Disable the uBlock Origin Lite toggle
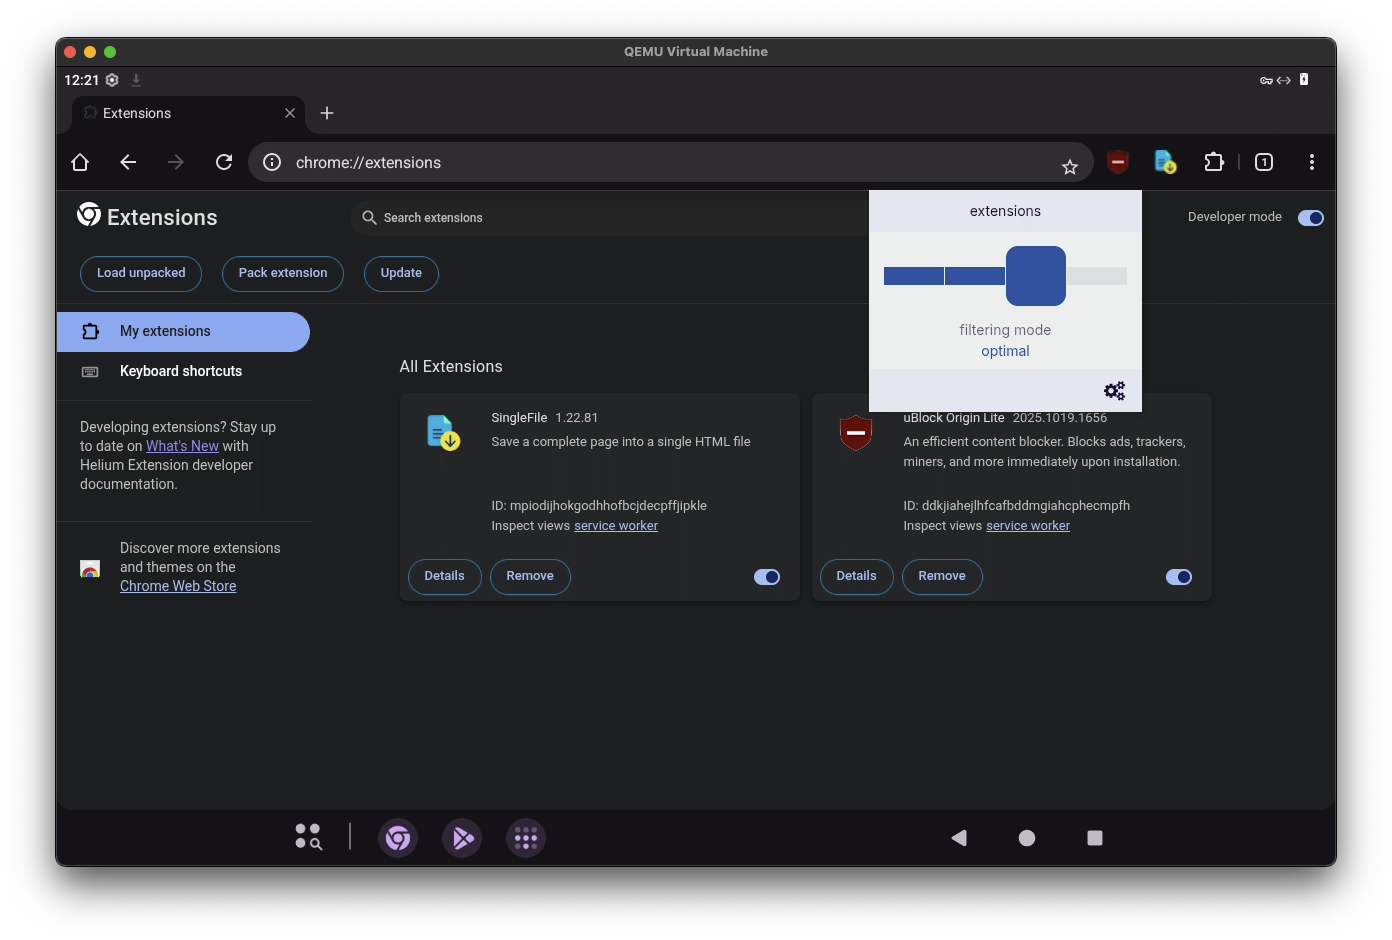 1179,577
